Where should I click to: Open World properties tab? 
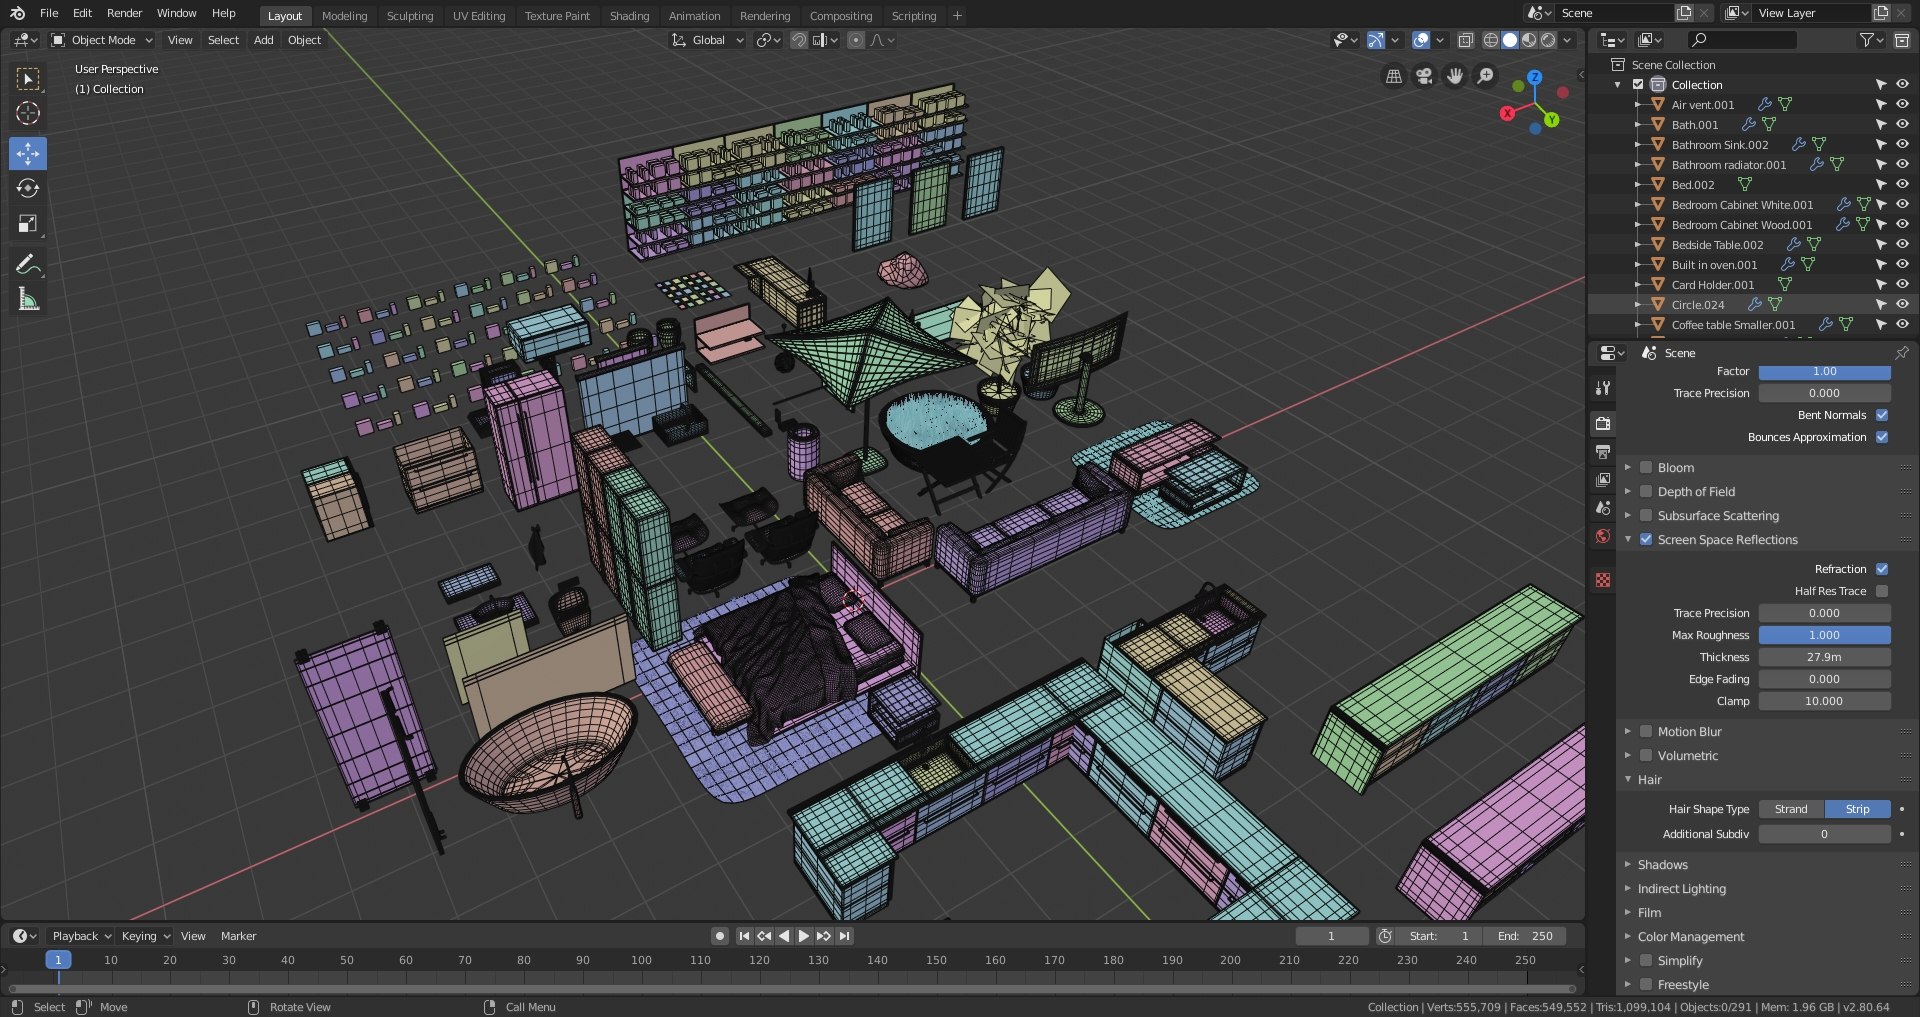[1603, 536]
